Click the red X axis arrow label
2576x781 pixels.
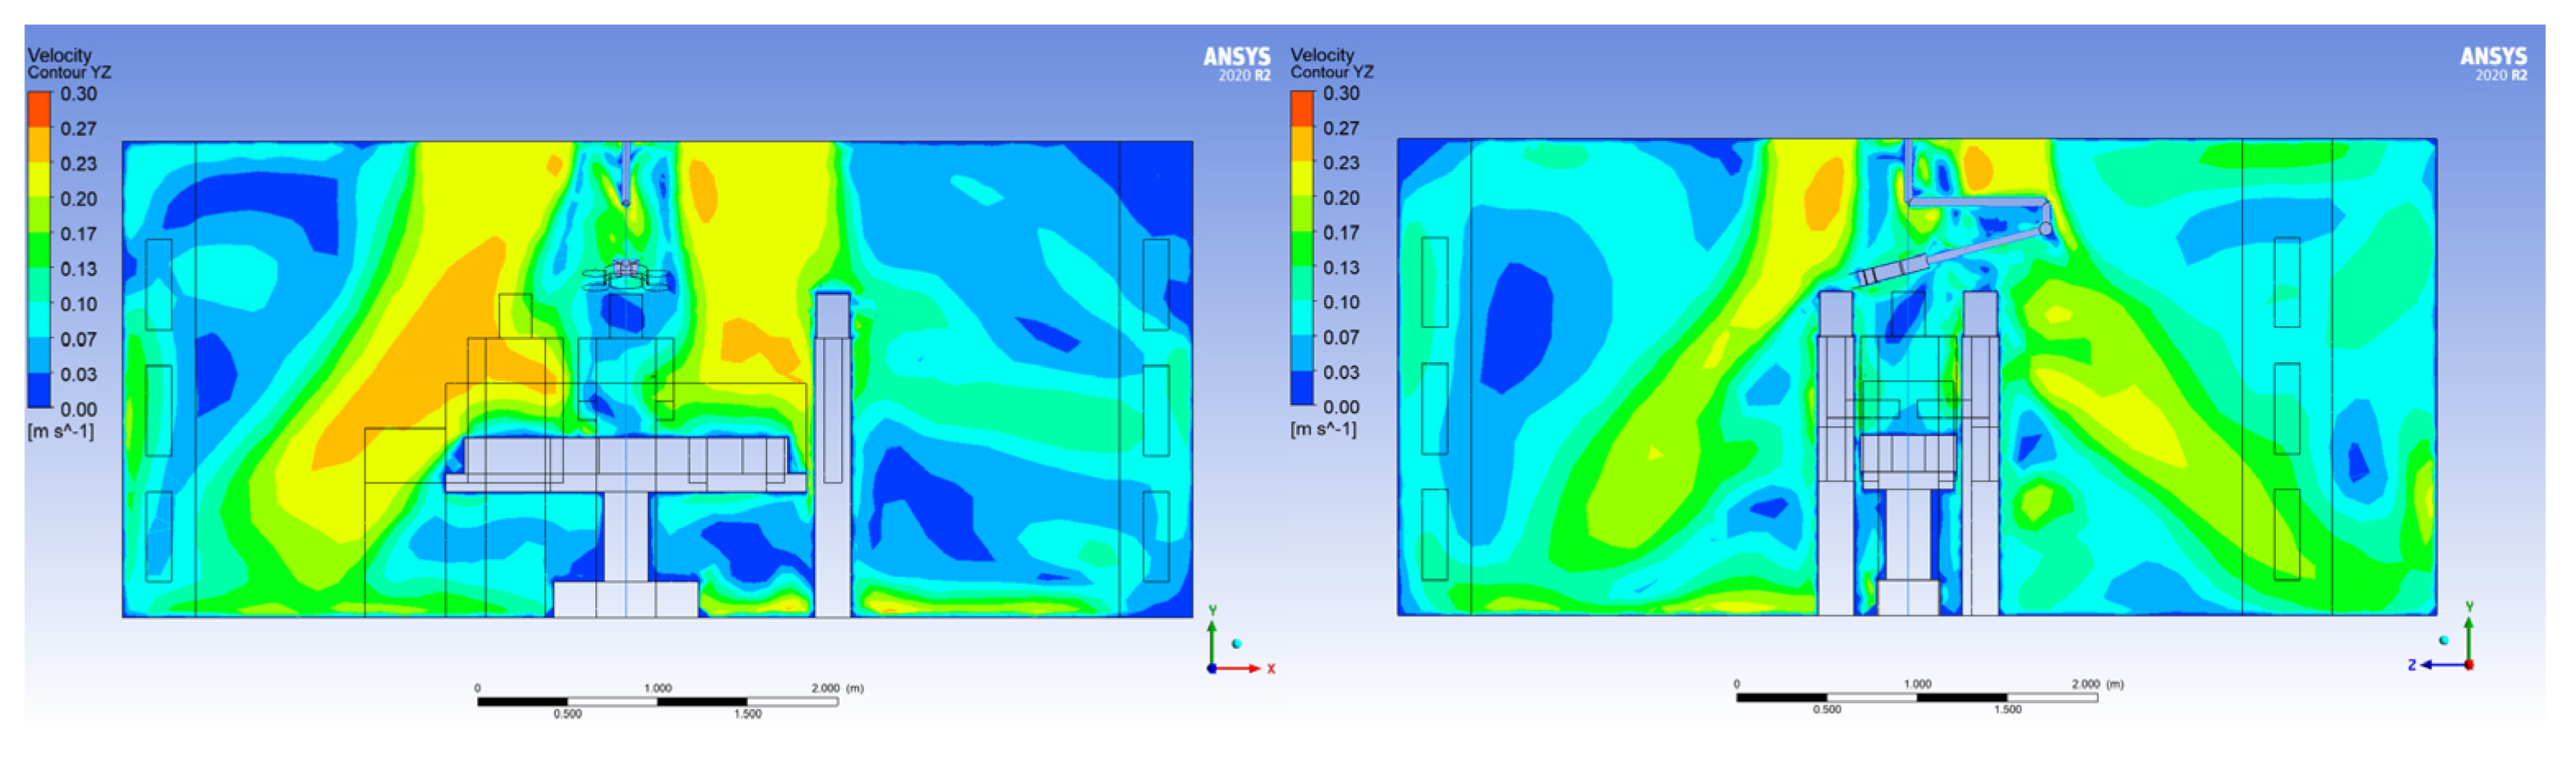[1271, 669]
